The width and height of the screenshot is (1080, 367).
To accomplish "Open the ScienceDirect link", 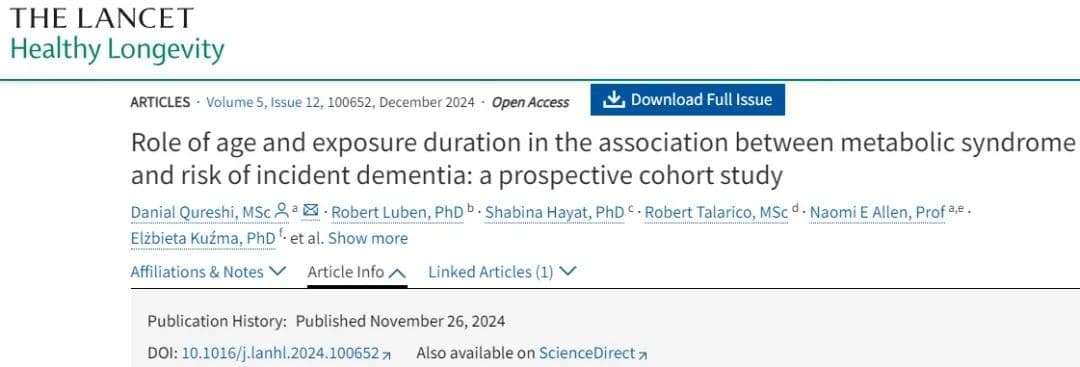I will click(x=587, y=354).
